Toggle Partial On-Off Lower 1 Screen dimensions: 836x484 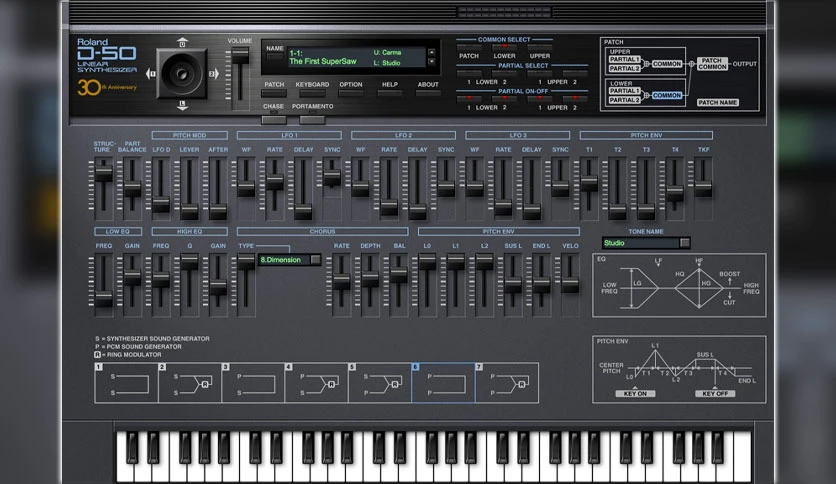pyautogui.click(x=469, y=99)
